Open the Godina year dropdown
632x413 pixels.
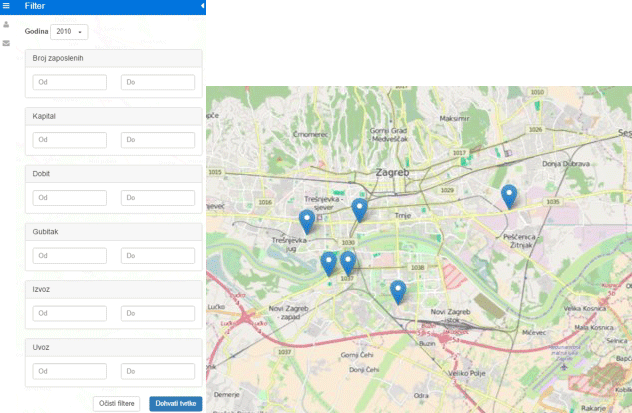(x=69, y=32)
